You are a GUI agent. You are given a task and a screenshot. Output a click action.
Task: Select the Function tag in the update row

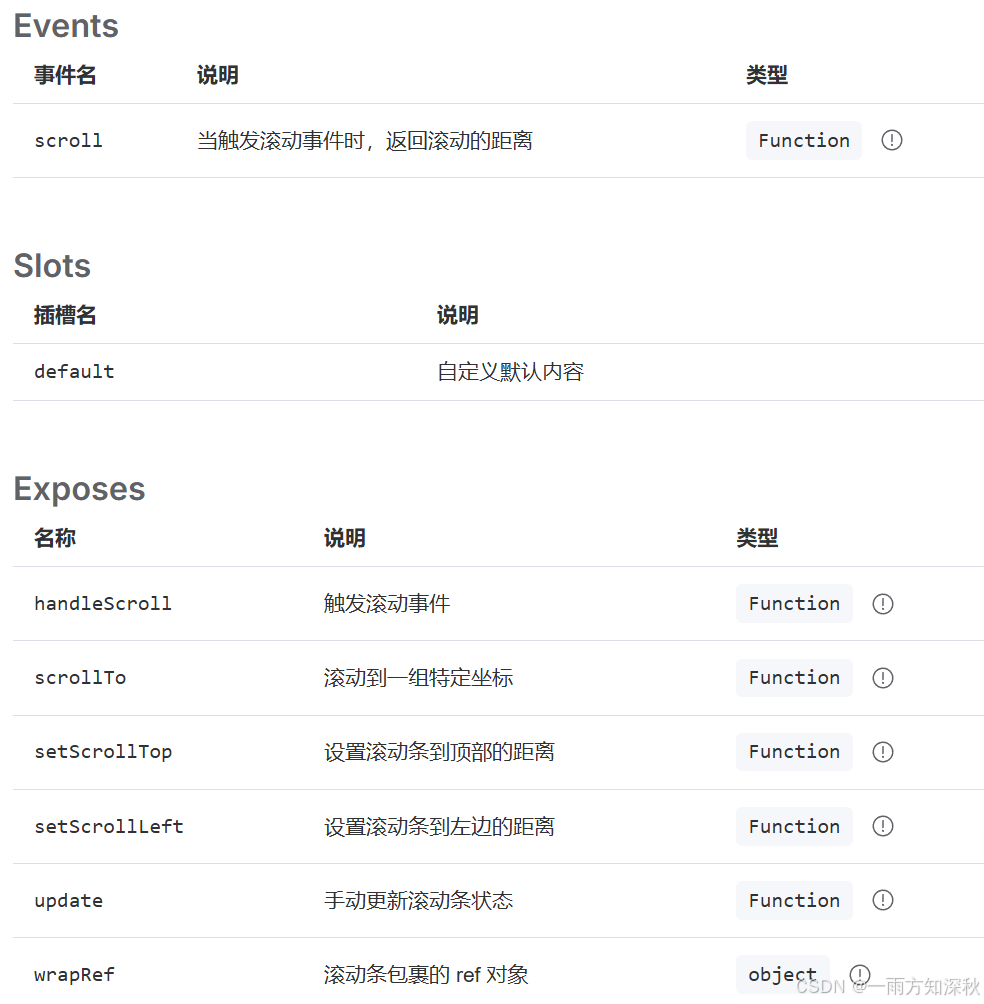click(x=794, y=900)
